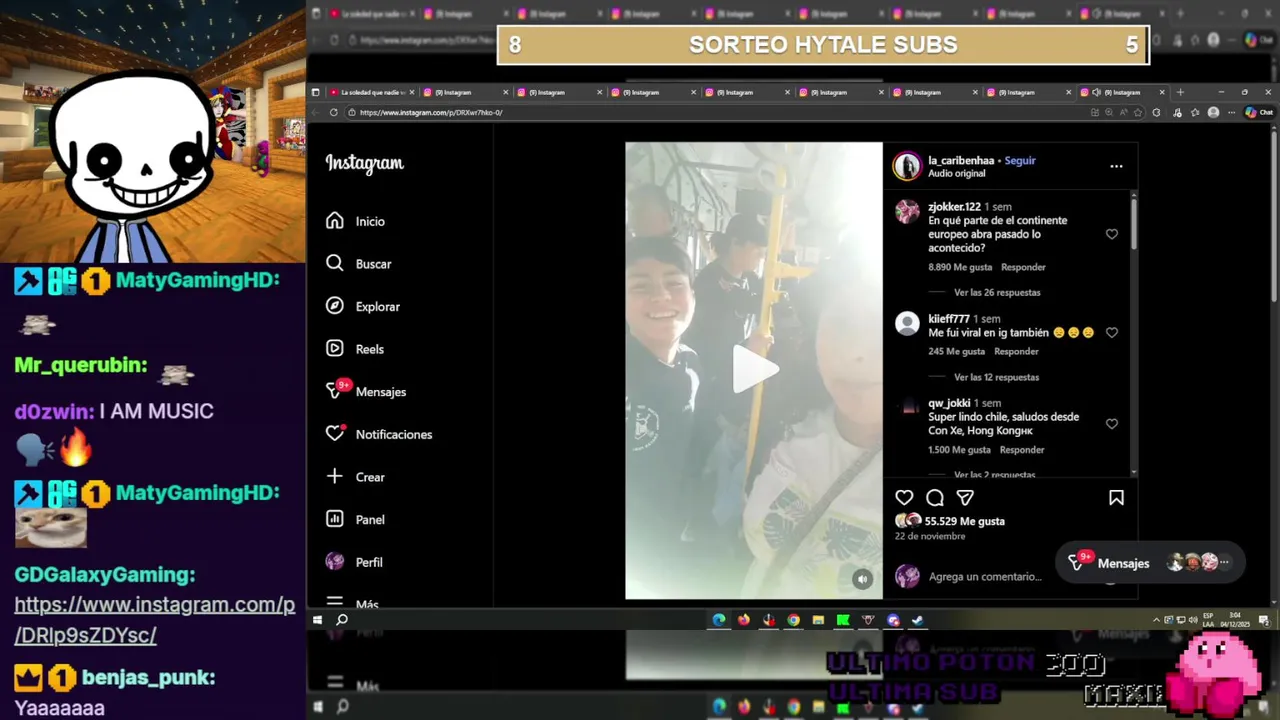Open the browser tab actions menu icon
Image resolution: width=1280 pixels, height=720 pixels.
(315, 92)
